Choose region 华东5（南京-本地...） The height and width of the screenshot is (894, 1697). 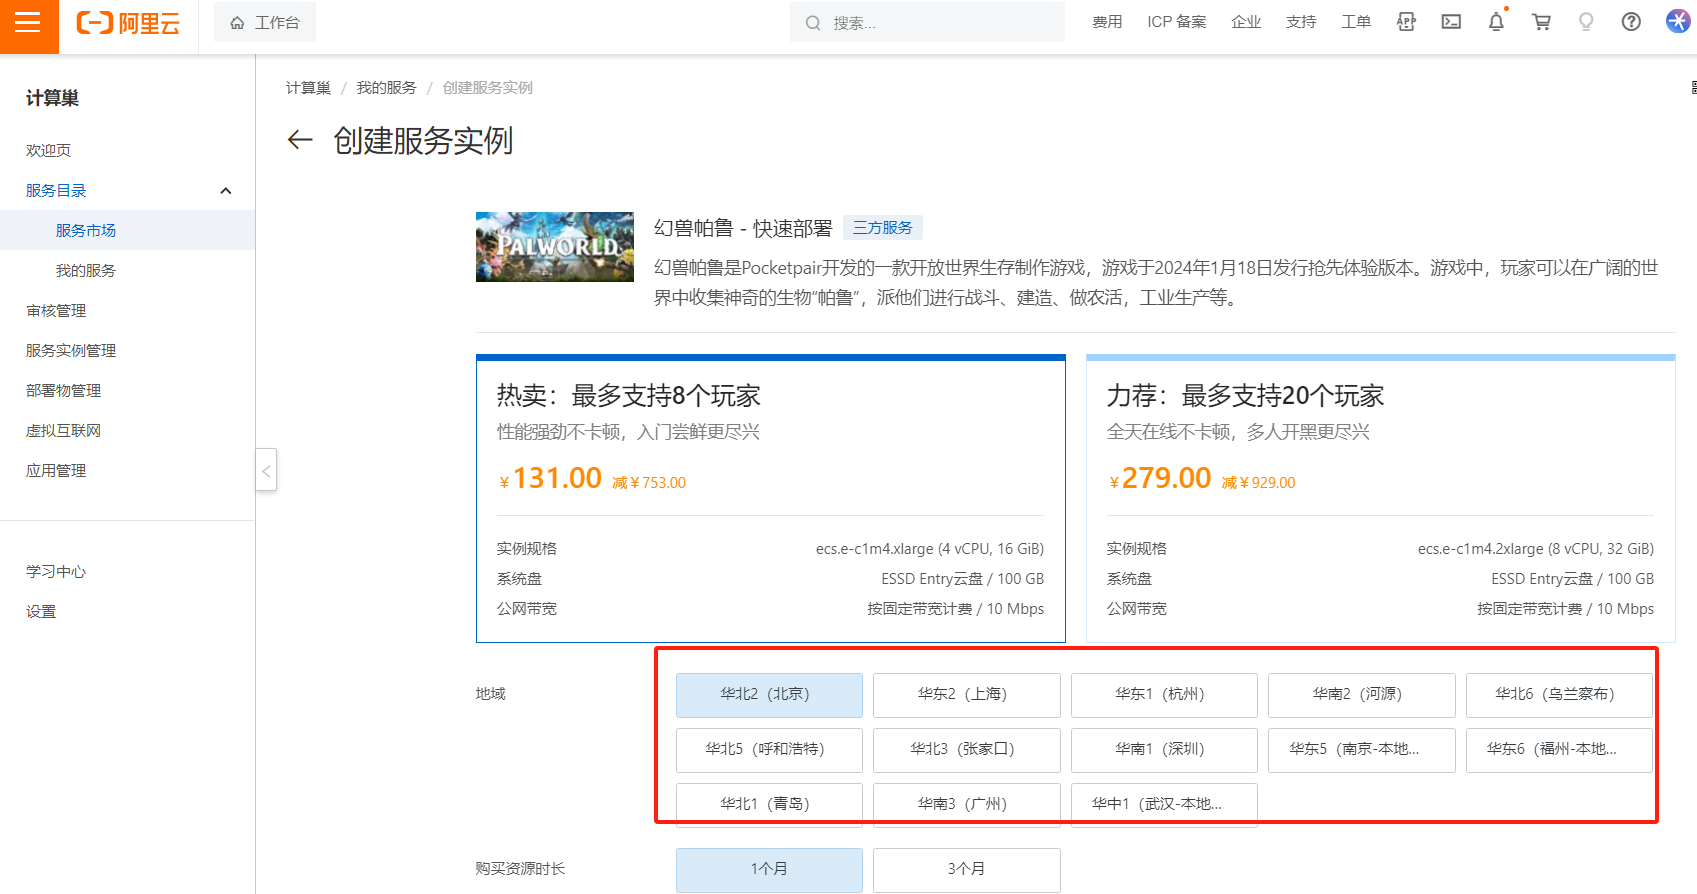[1361, 750]
